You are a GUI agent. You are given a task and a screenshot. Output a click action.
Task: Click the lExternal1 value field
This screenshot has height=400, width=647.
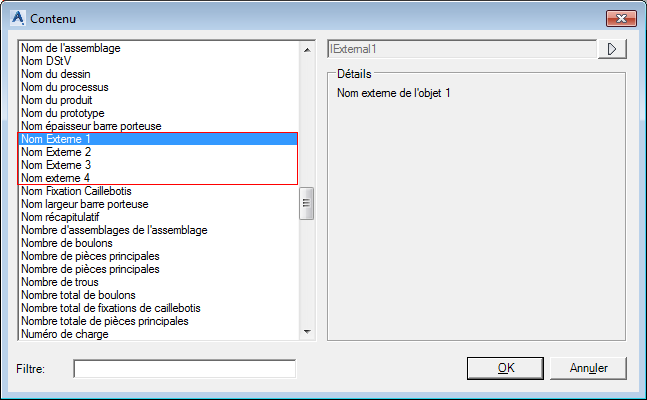point(462,48)
